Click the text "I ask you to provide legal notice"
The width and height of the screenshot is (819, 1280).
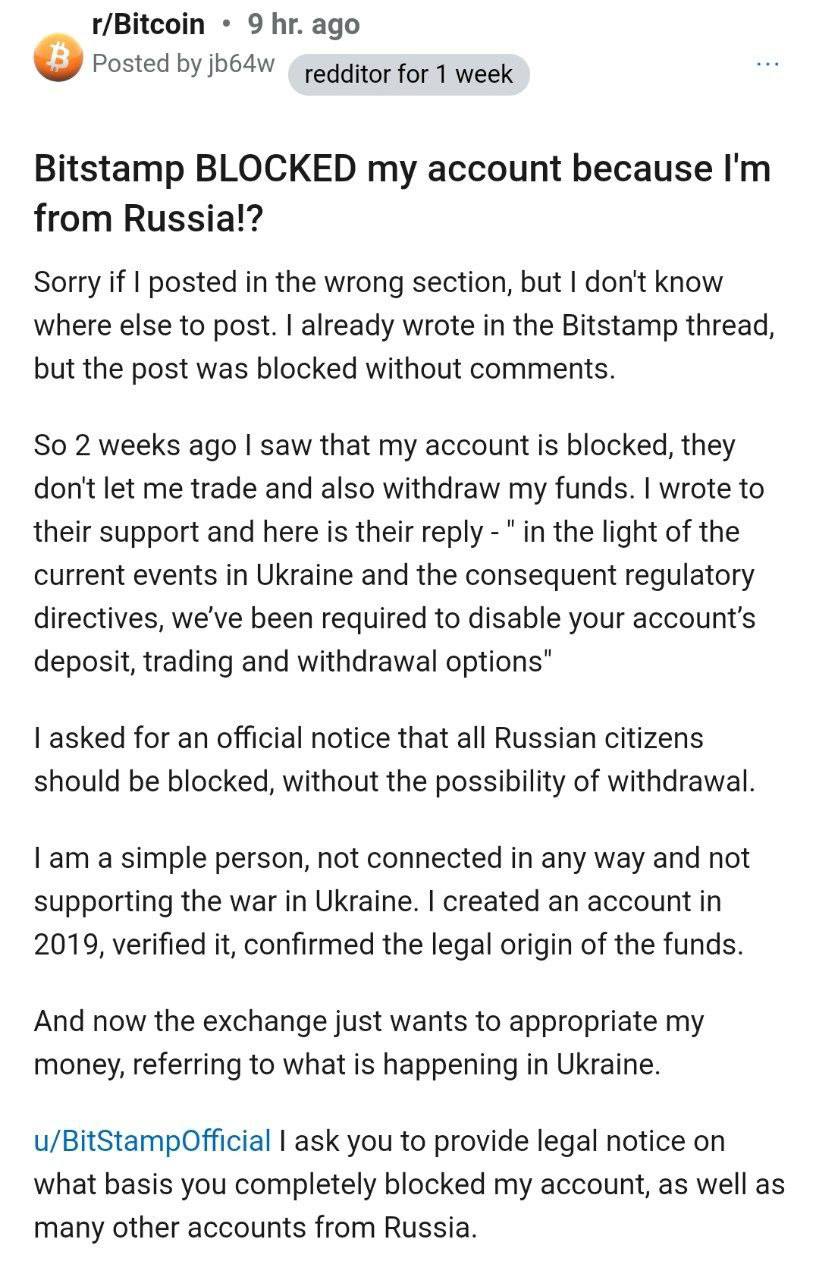(x=502, y=1140)
